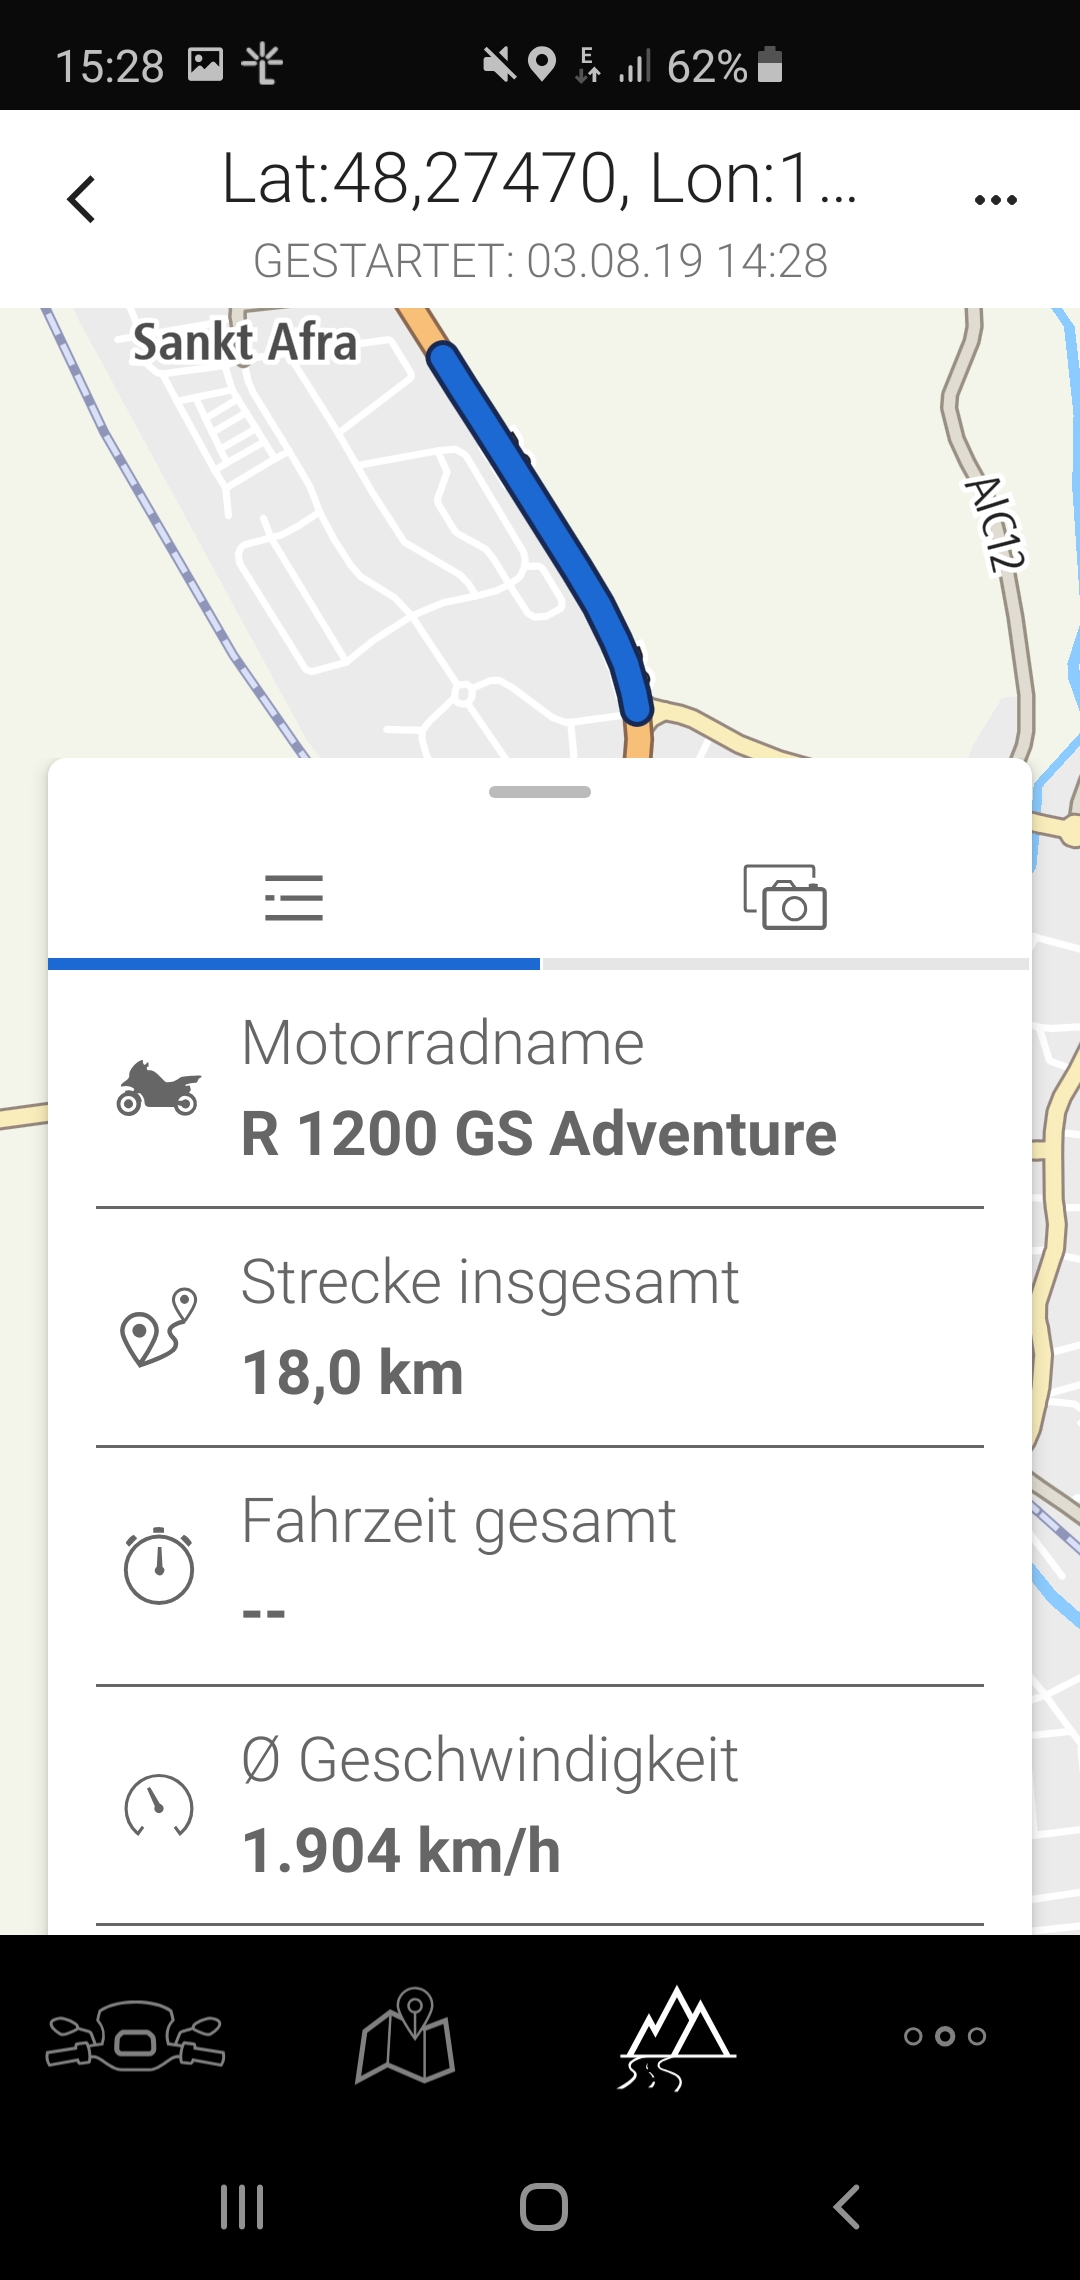Tap the motorcycle icon beside Motorradname

click(x=158, y=1088)
